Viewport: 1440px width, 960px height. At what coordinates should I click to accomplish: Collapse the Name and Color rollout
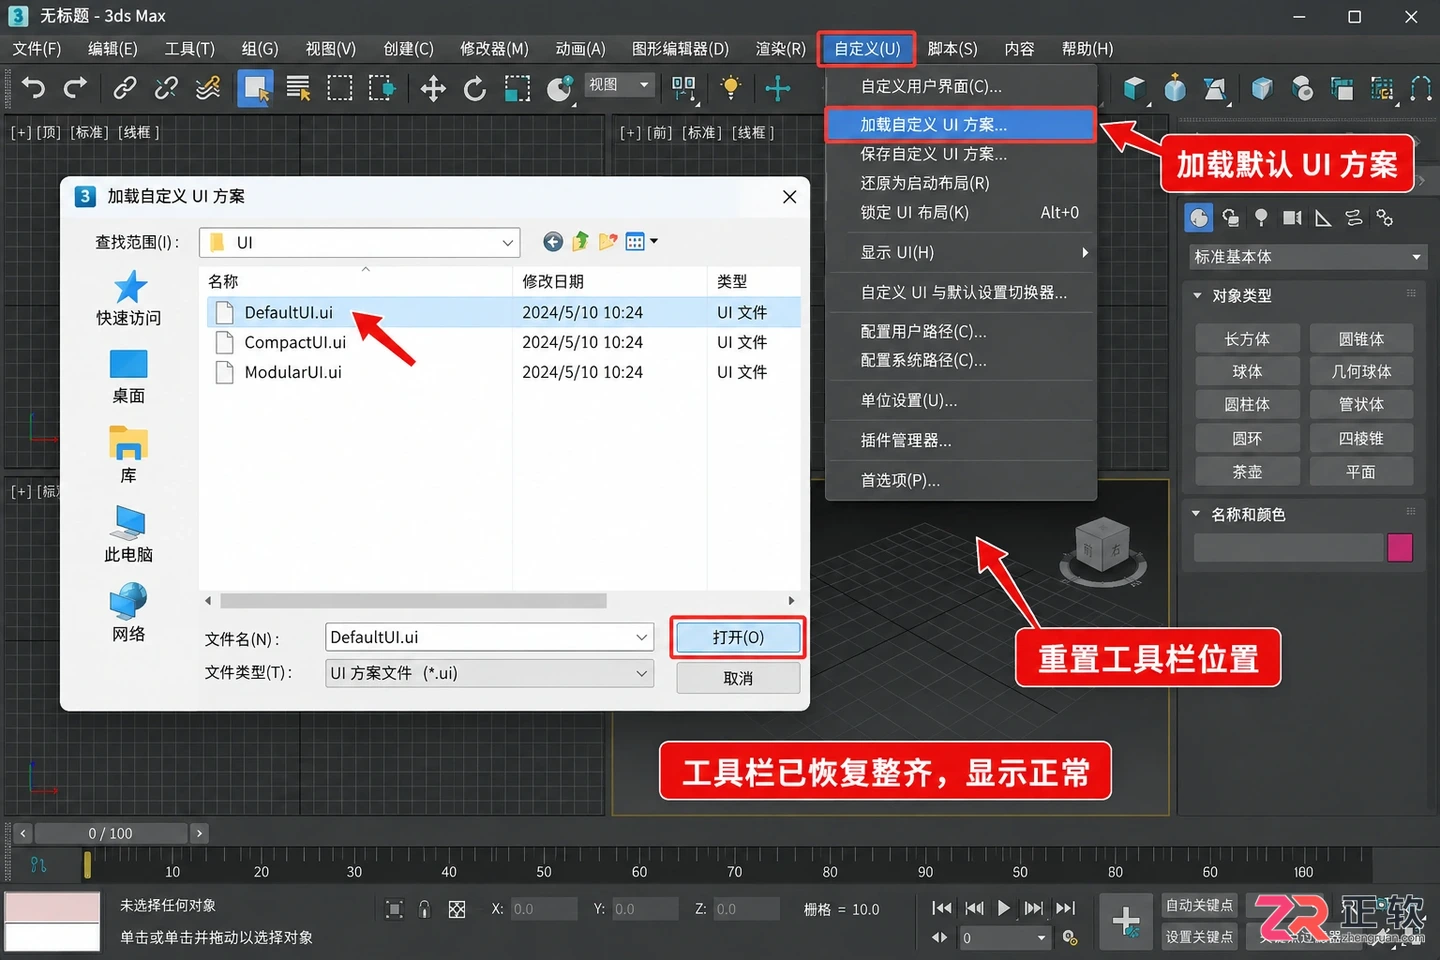[x=1196, y=514]
